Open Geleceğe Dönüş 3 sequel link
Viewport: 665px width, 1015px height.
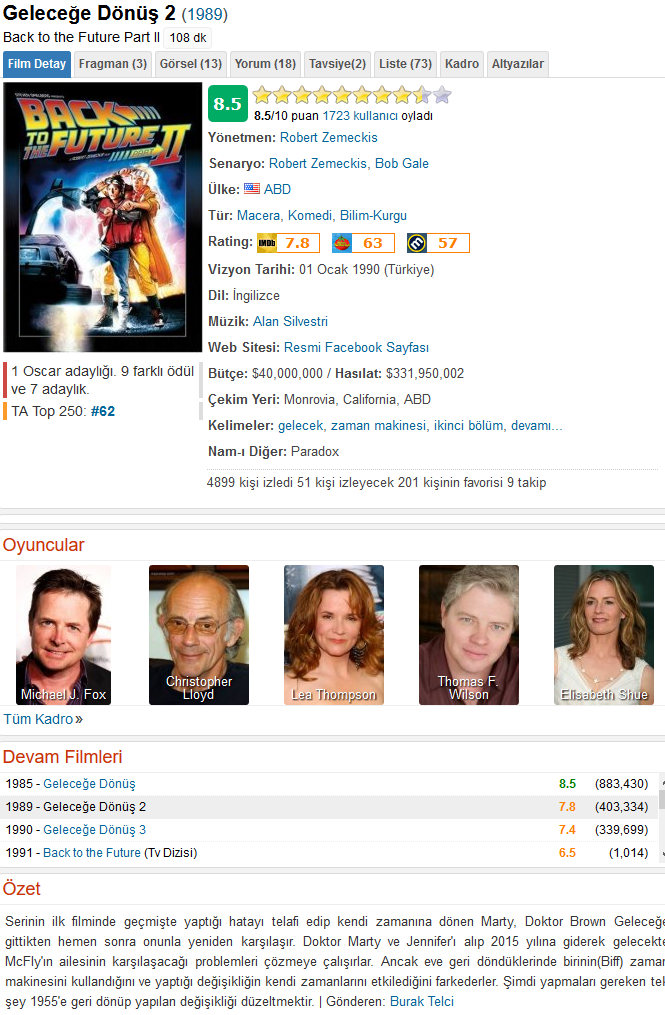pyautogui.click(x=95, y=830)
